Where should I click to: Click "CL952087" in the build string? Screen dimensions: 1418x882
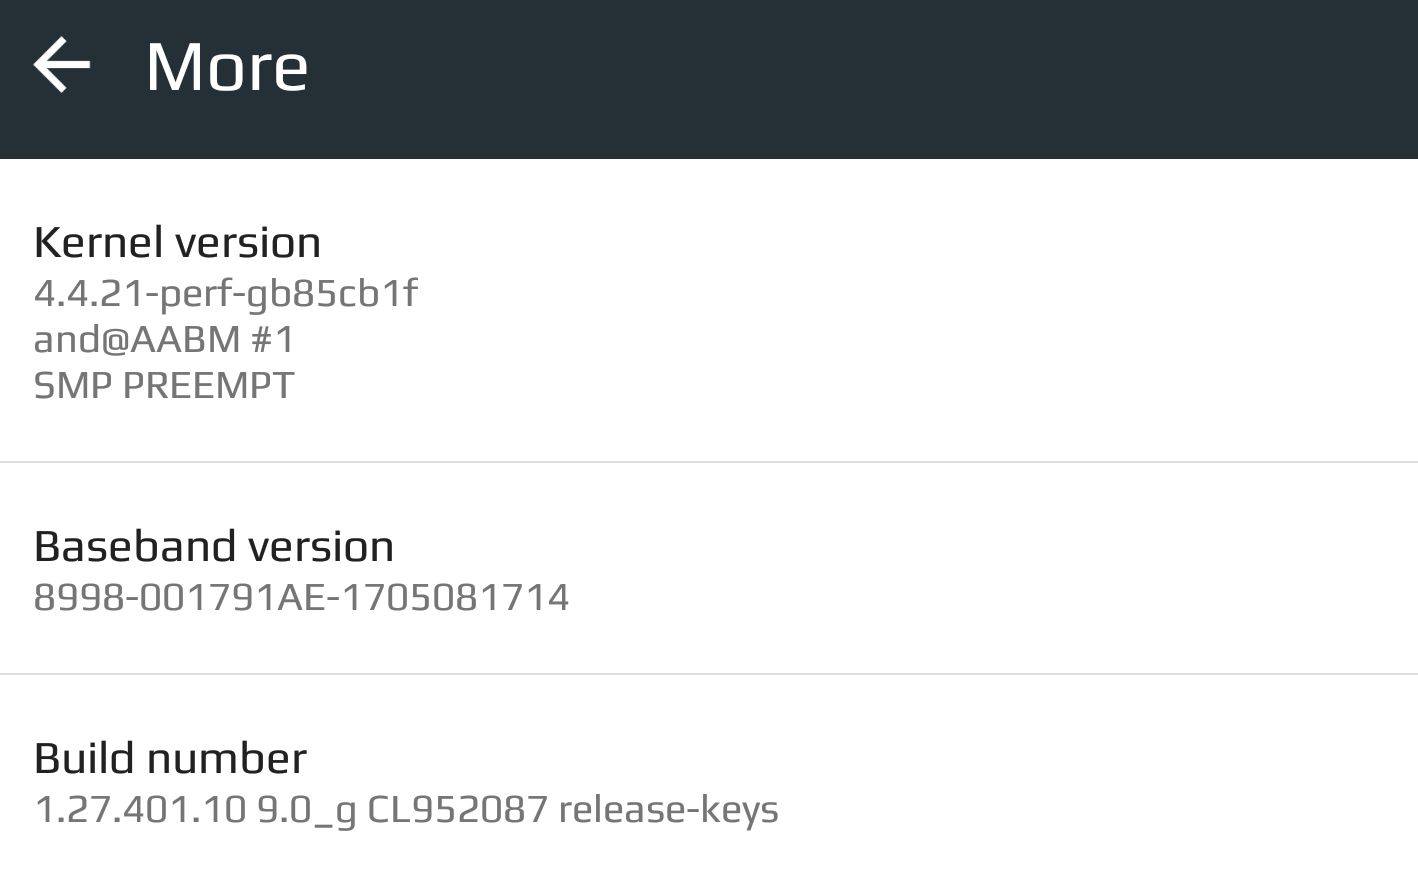(457, 809)
